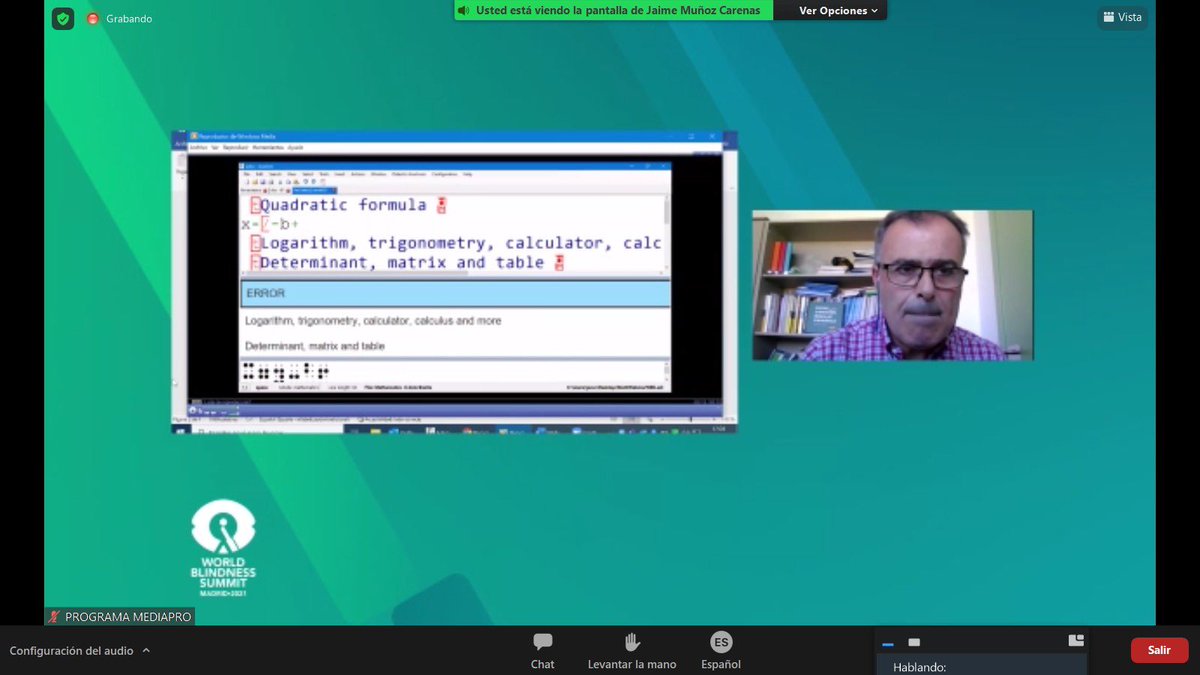Click the editor's vertical scrollbar in shared screen
This screenshot has width=1200, height=675.
pos(666,234)
